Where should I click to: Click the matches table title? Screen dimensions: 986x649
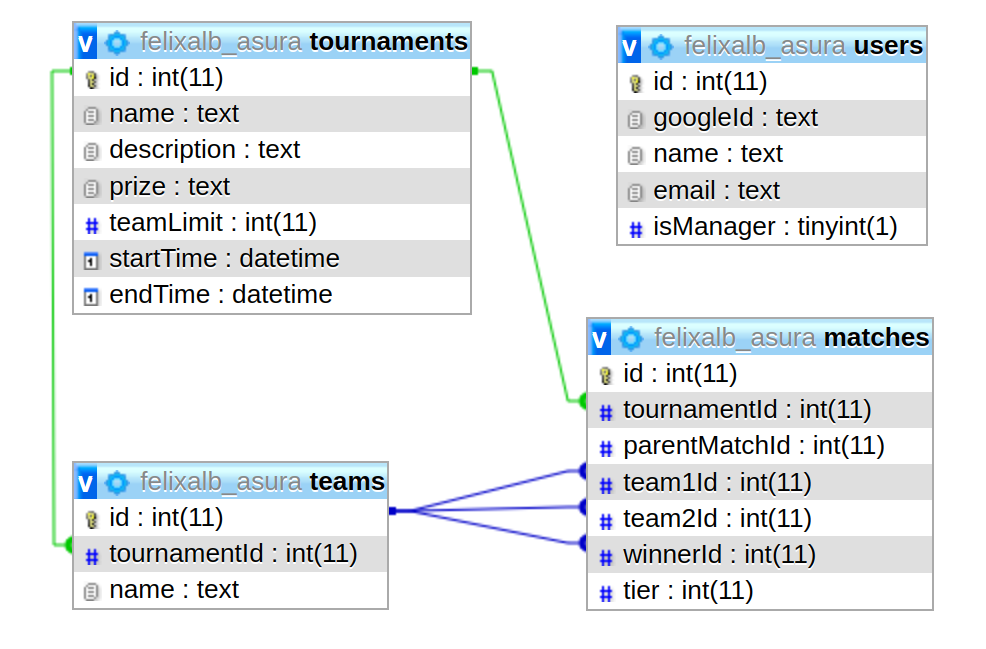876,338
